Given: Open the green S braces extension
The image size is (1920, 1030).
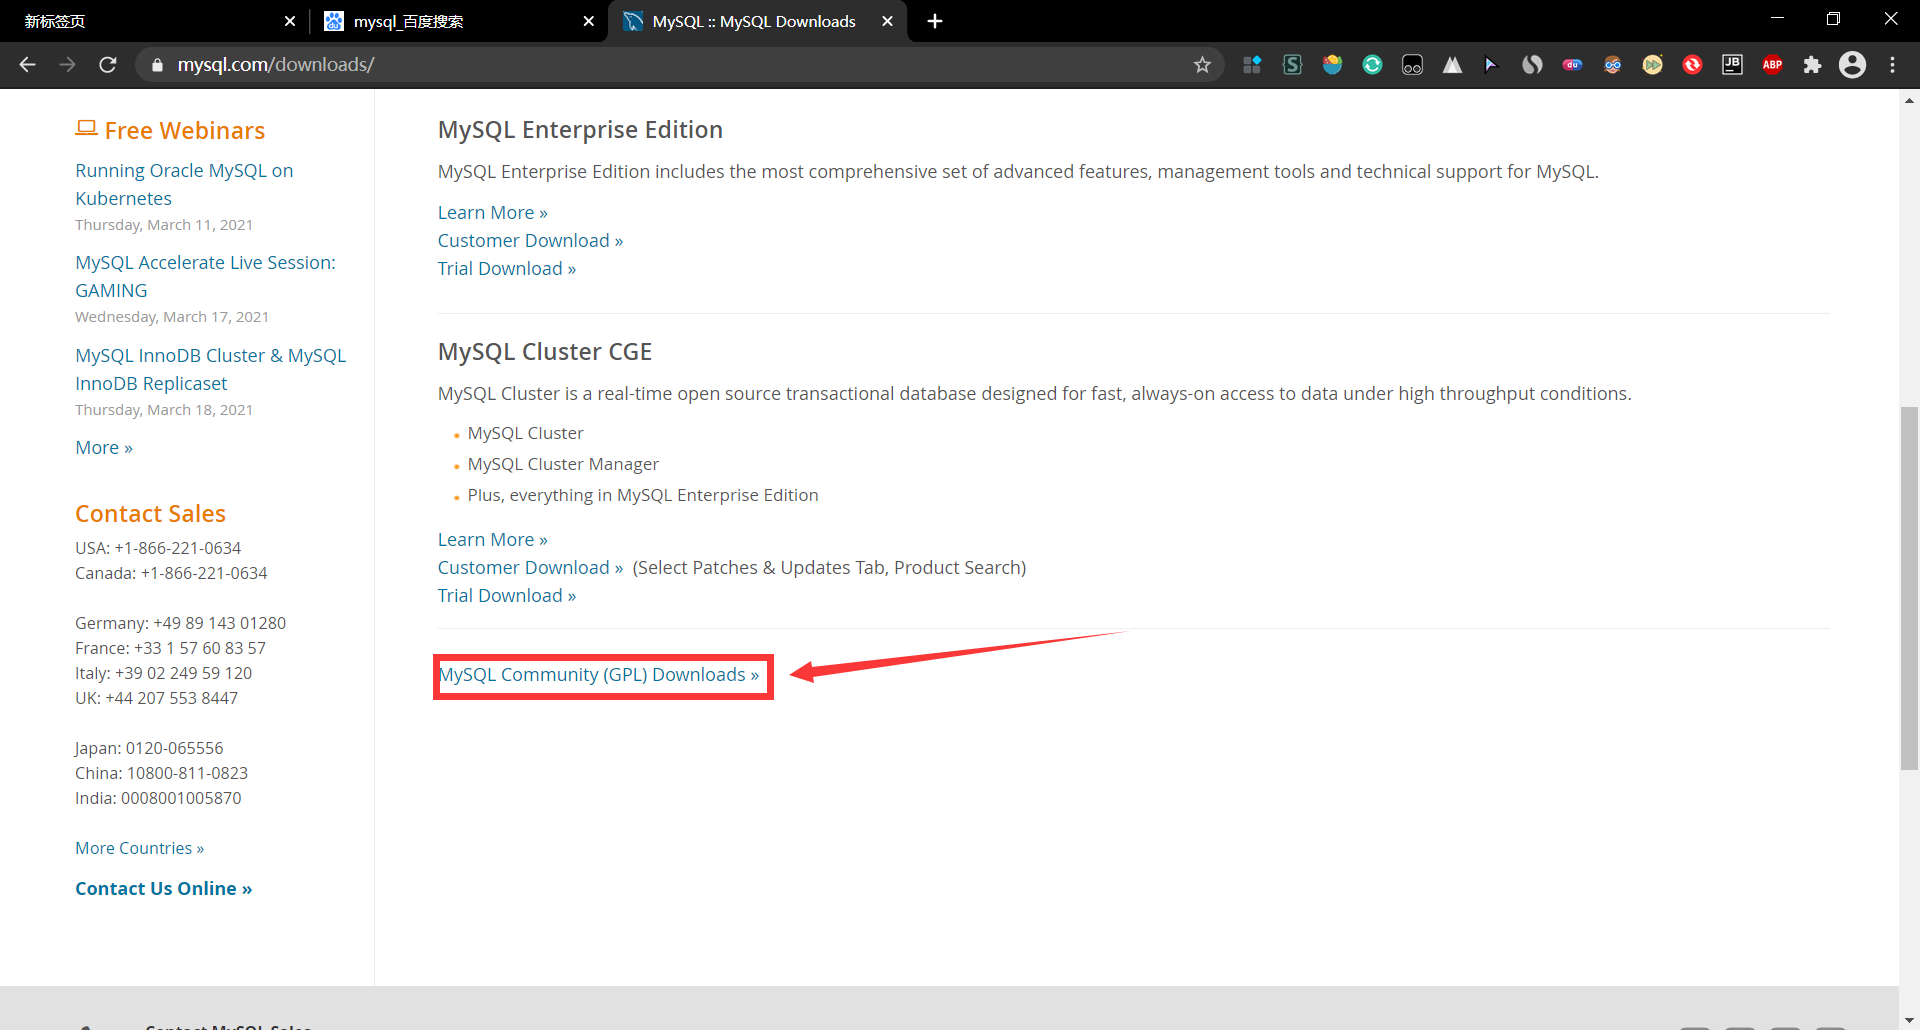Looking at the screenshot, I should coord(1292,65).
